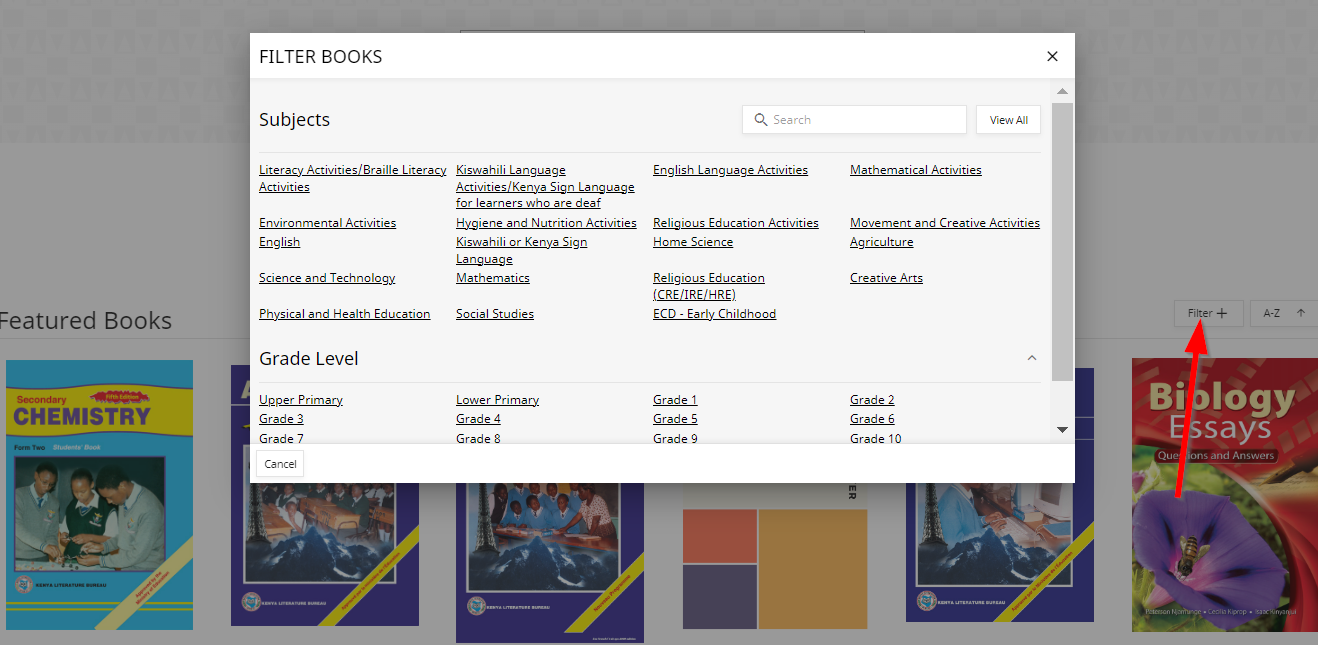The height and width of the screenshot is (645, 1318).
Task: Select Environmental Activities subject
Action: (327, 223)
